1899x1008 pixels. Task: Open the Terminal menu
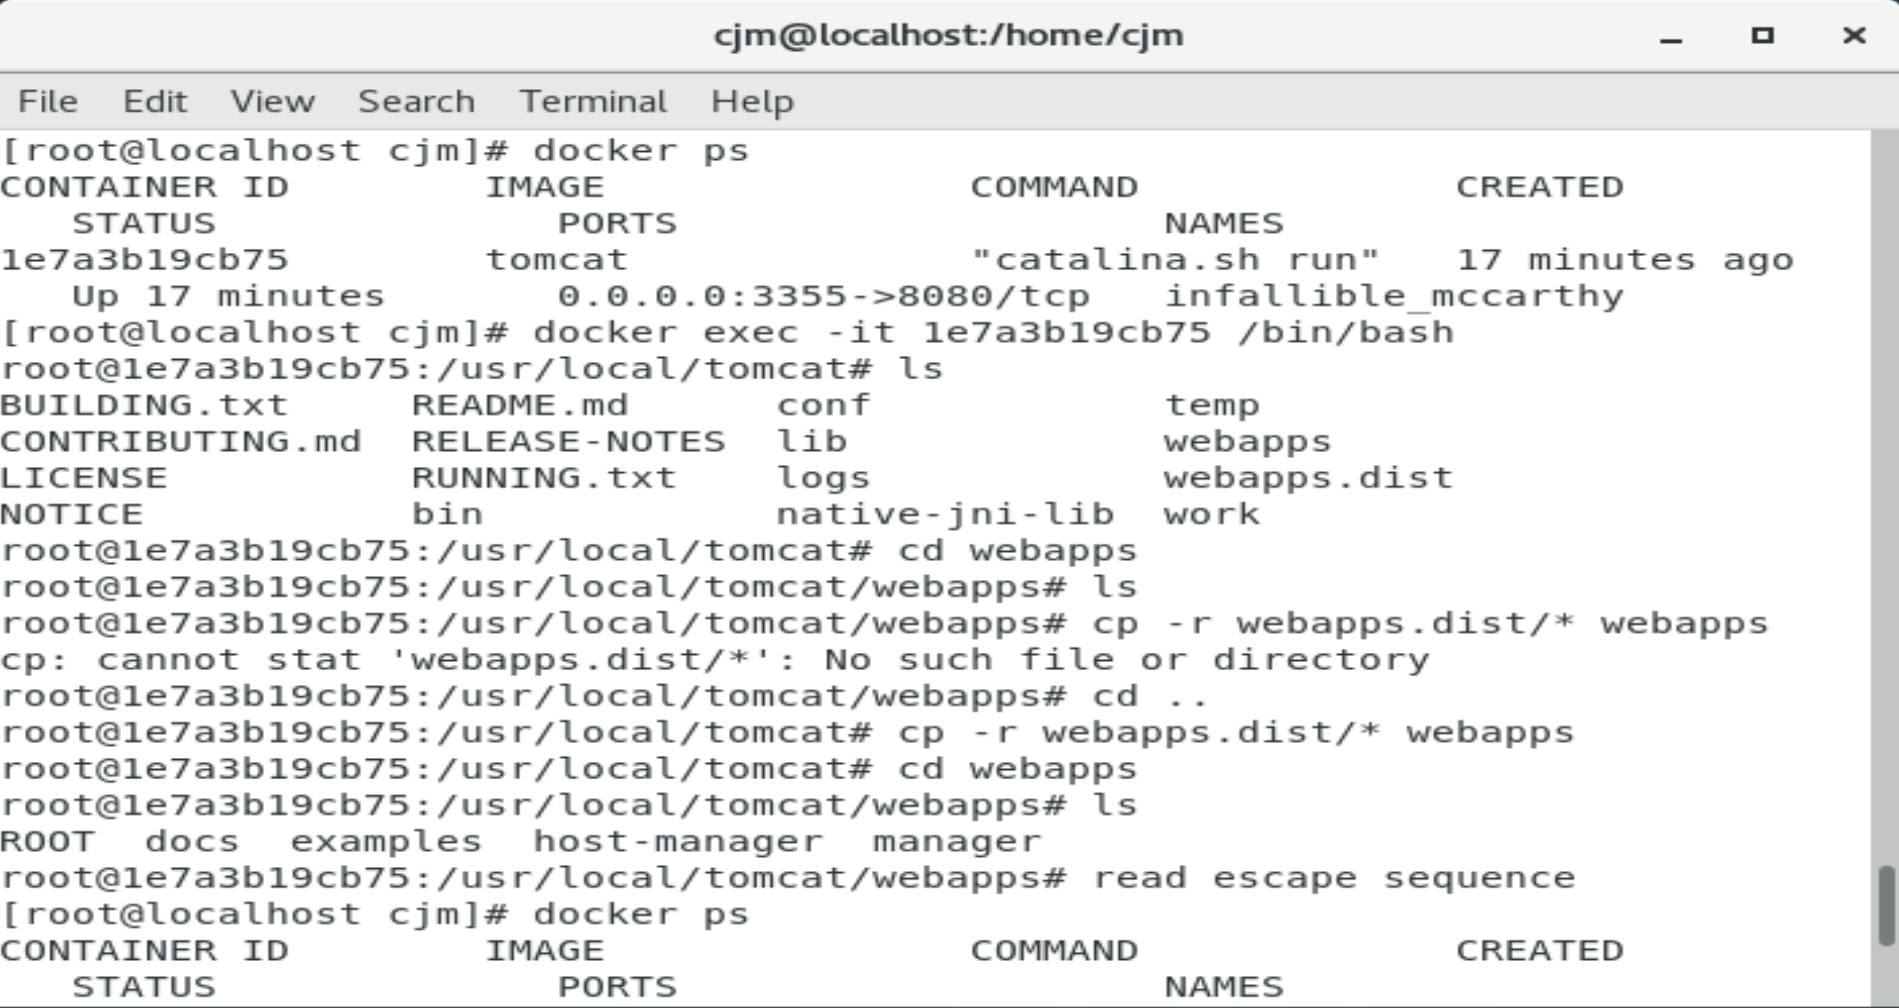[x=592, y=101]
